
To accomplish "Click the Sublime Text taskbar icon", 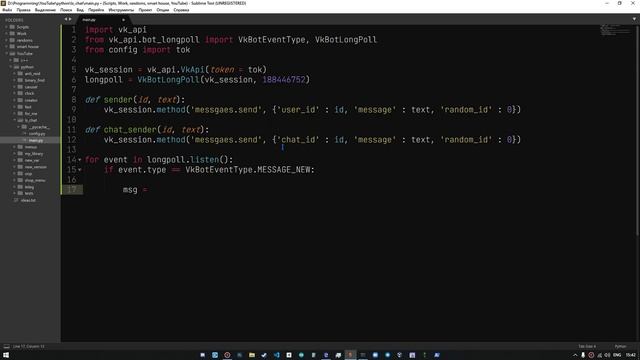I will point(350,355).
